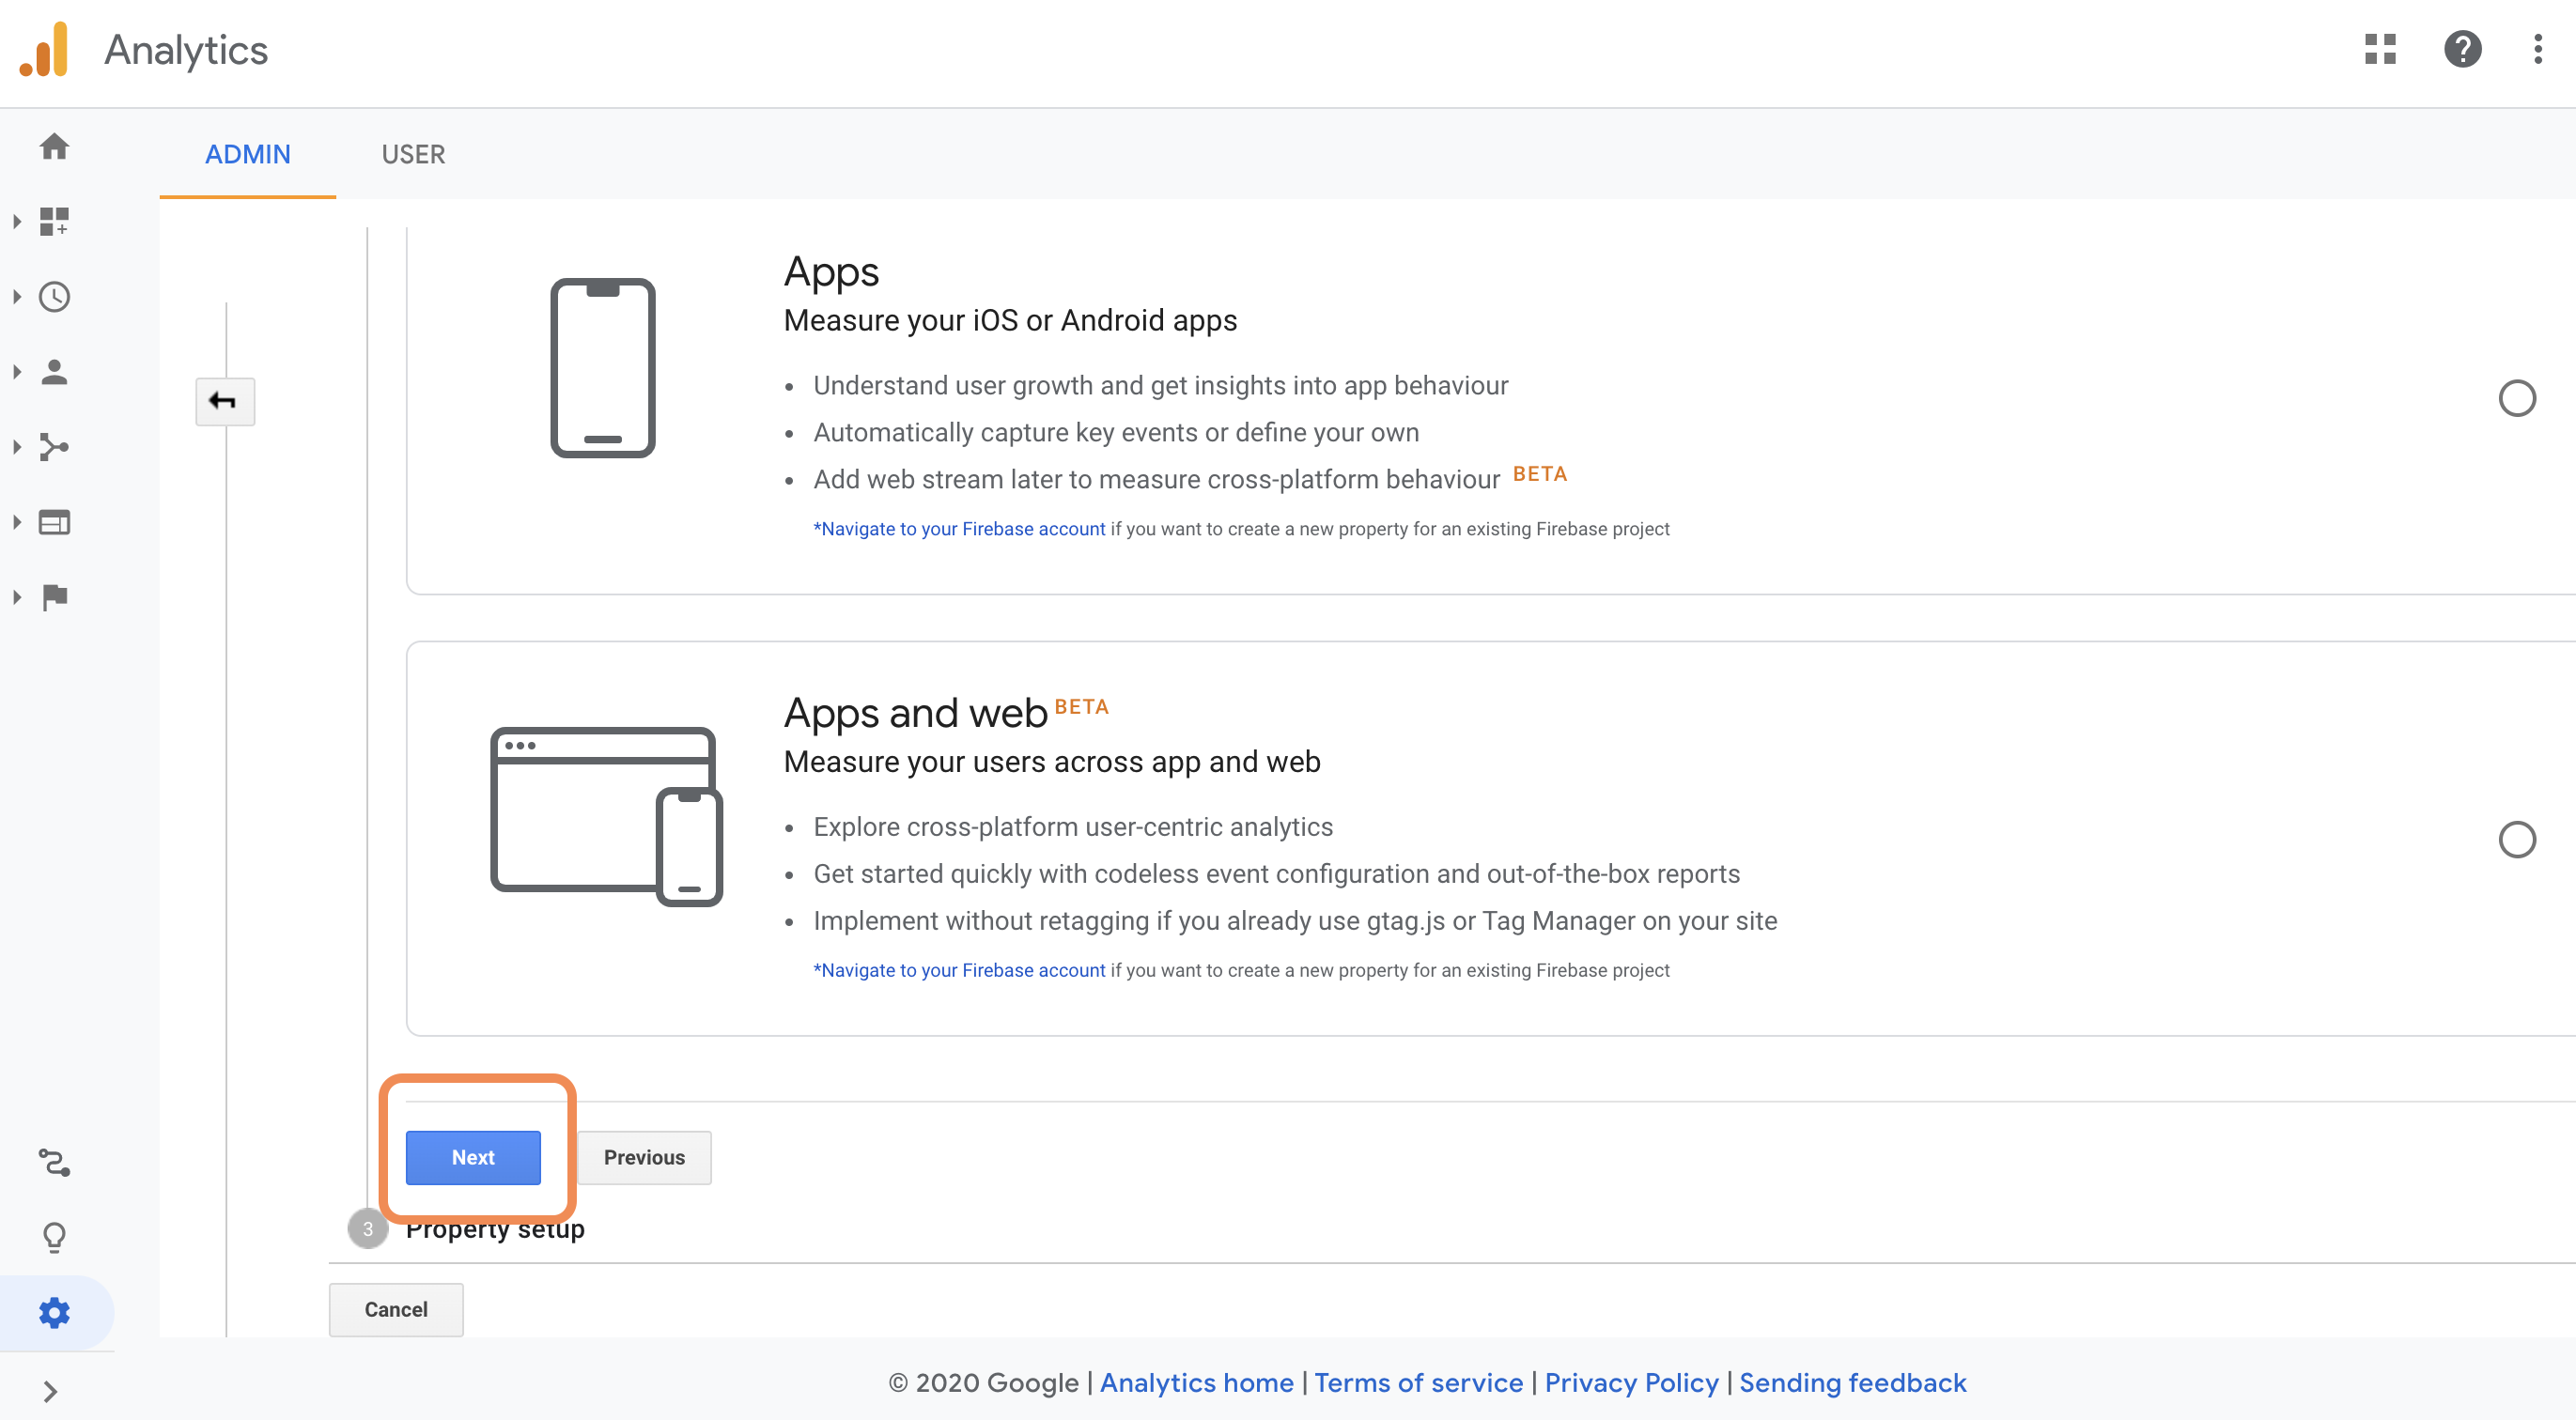Go to Home in the sidebar
Screen dimensions: 2576x1420
54,147
